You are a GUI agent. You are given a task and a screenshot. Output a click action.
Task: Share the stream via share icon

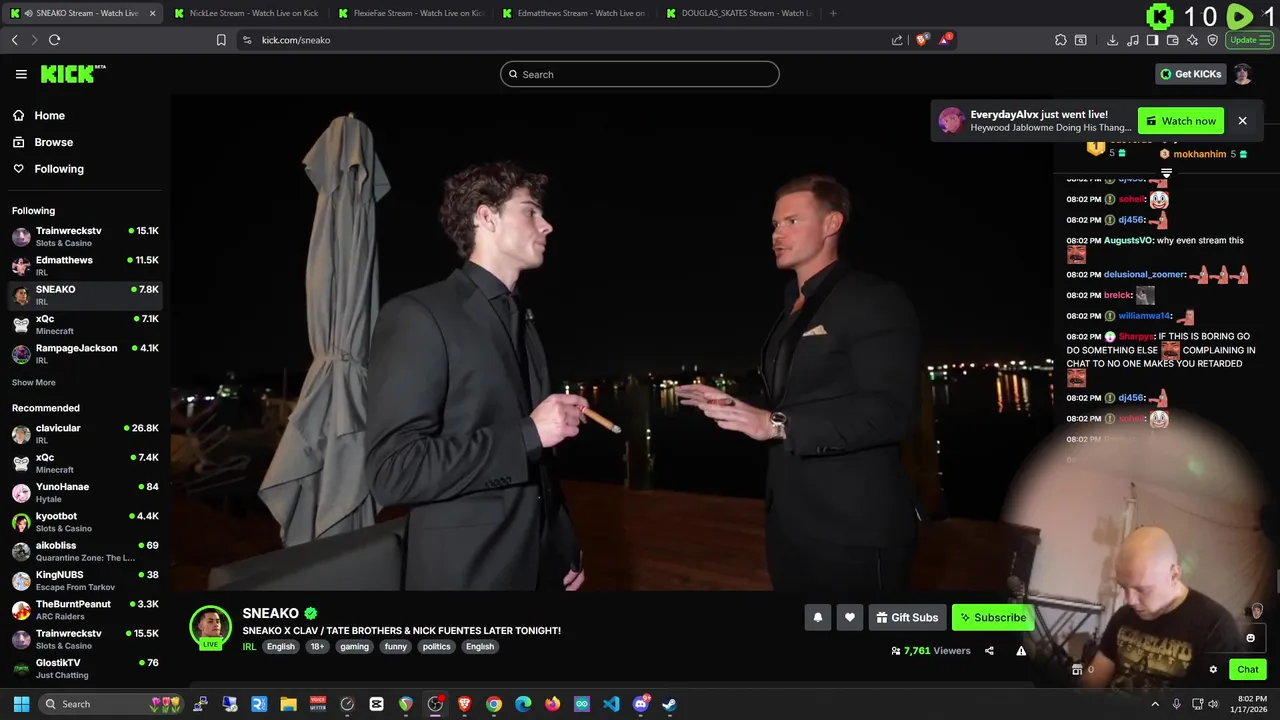[x=989, y=650]
